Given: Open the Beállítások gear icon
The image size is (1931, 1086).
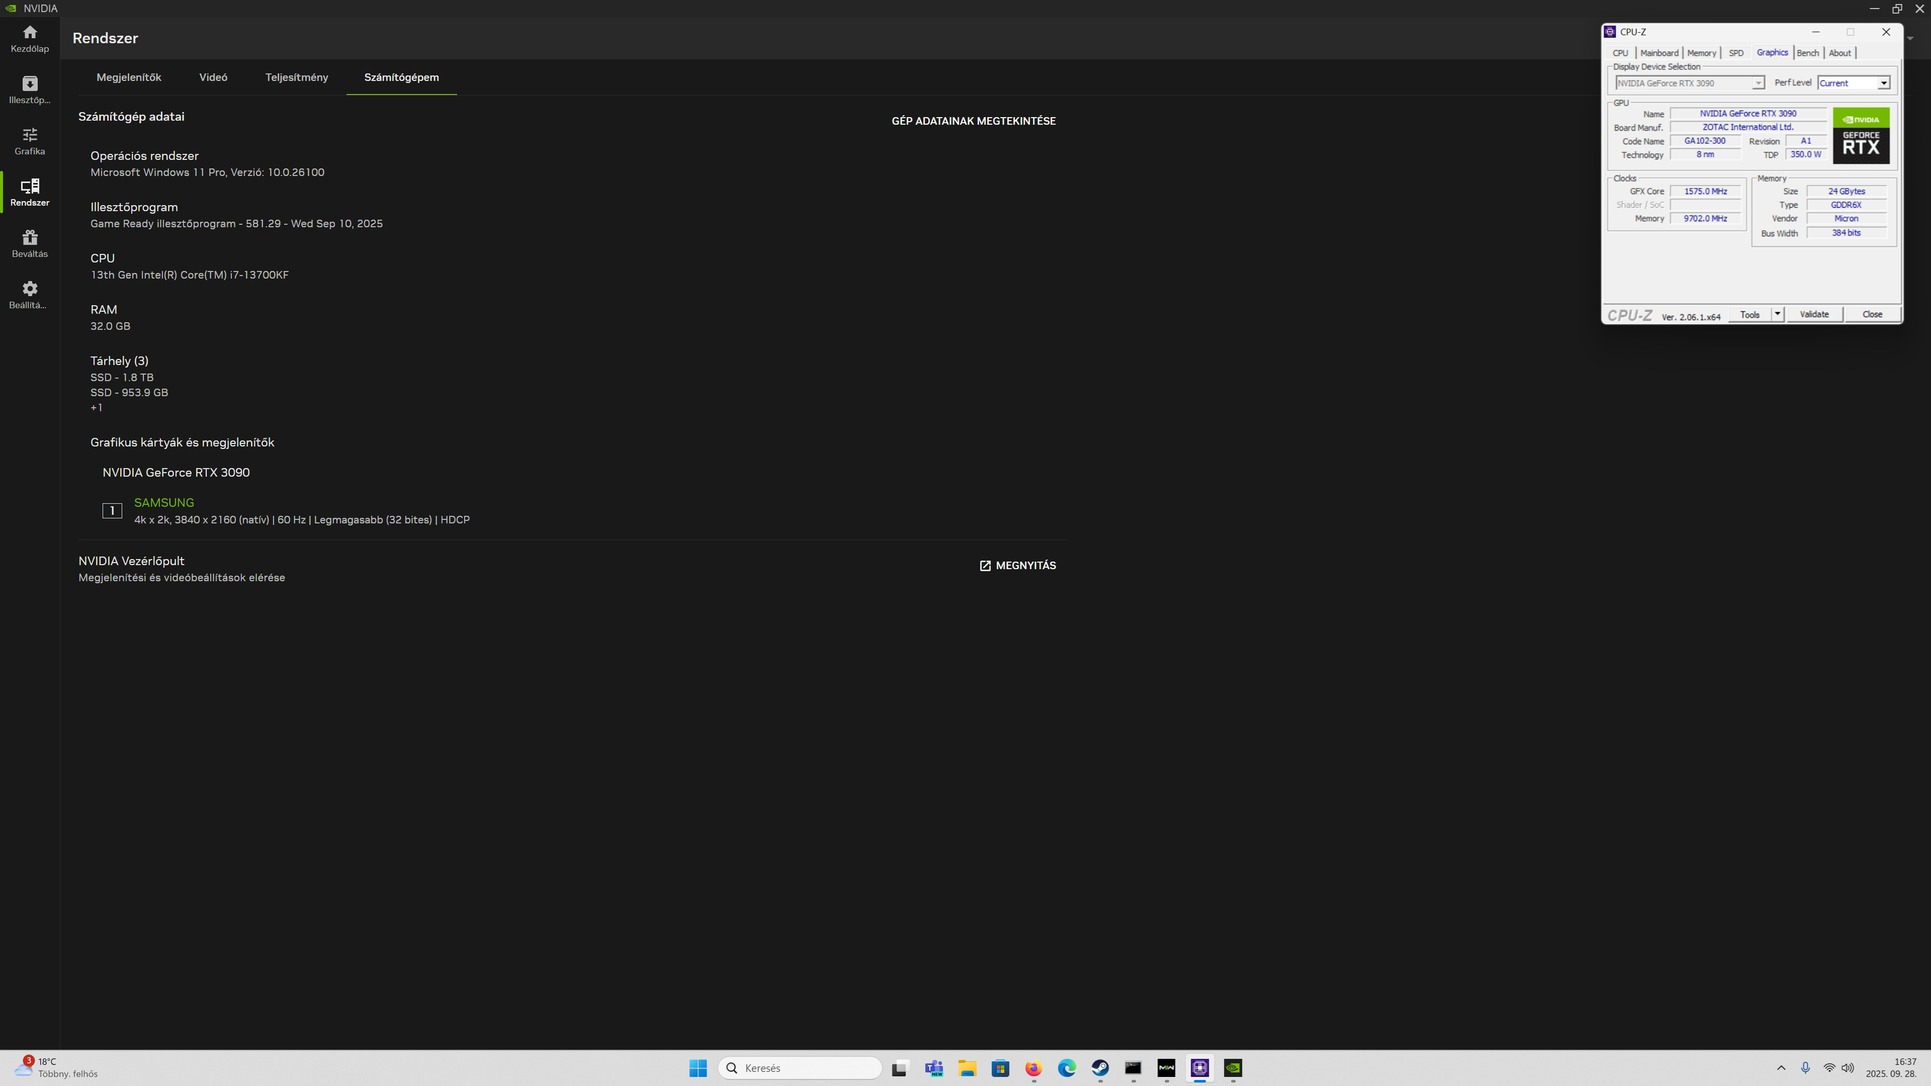Looking at the screenshot, I should pyautogui.click(x=29, y=294).
